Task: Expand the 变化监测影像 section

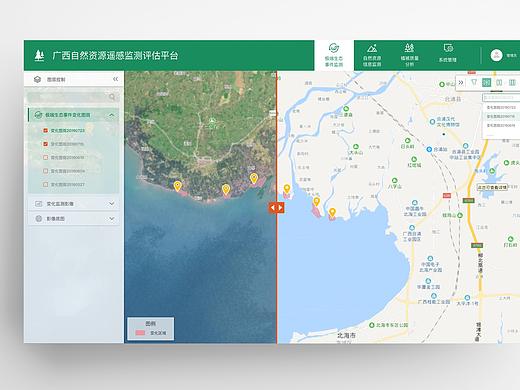Action: point(112,203)
